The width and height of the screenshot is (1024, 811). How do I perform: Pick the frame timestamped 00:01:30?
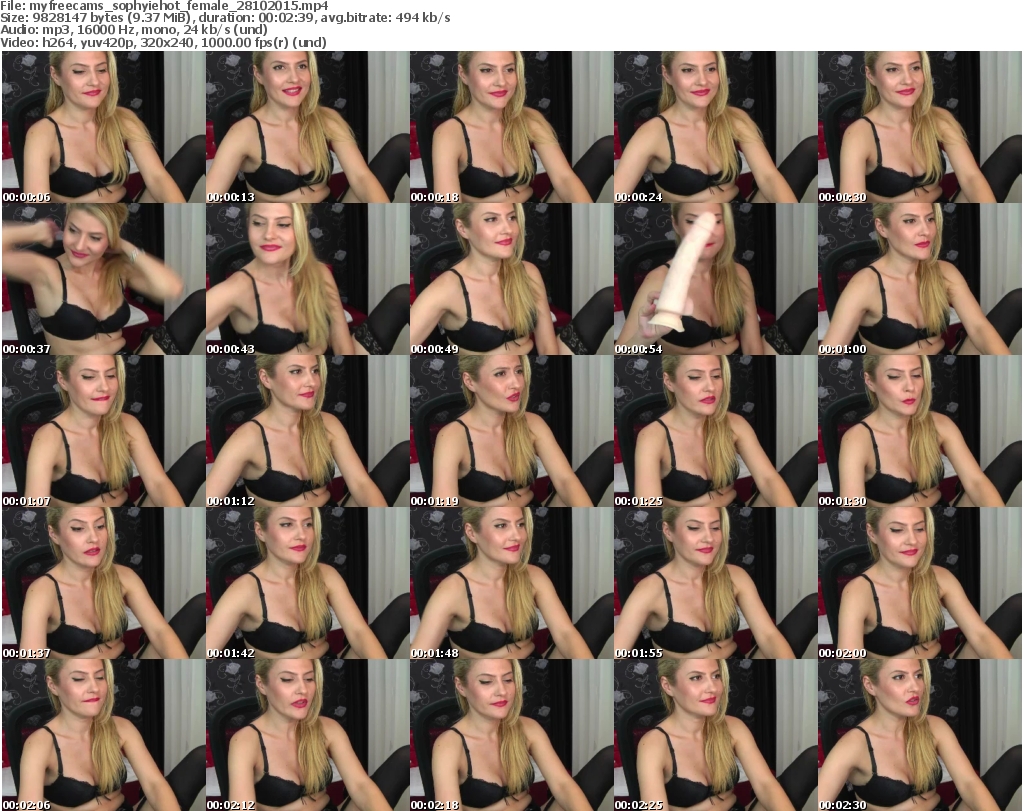point(920,431)
